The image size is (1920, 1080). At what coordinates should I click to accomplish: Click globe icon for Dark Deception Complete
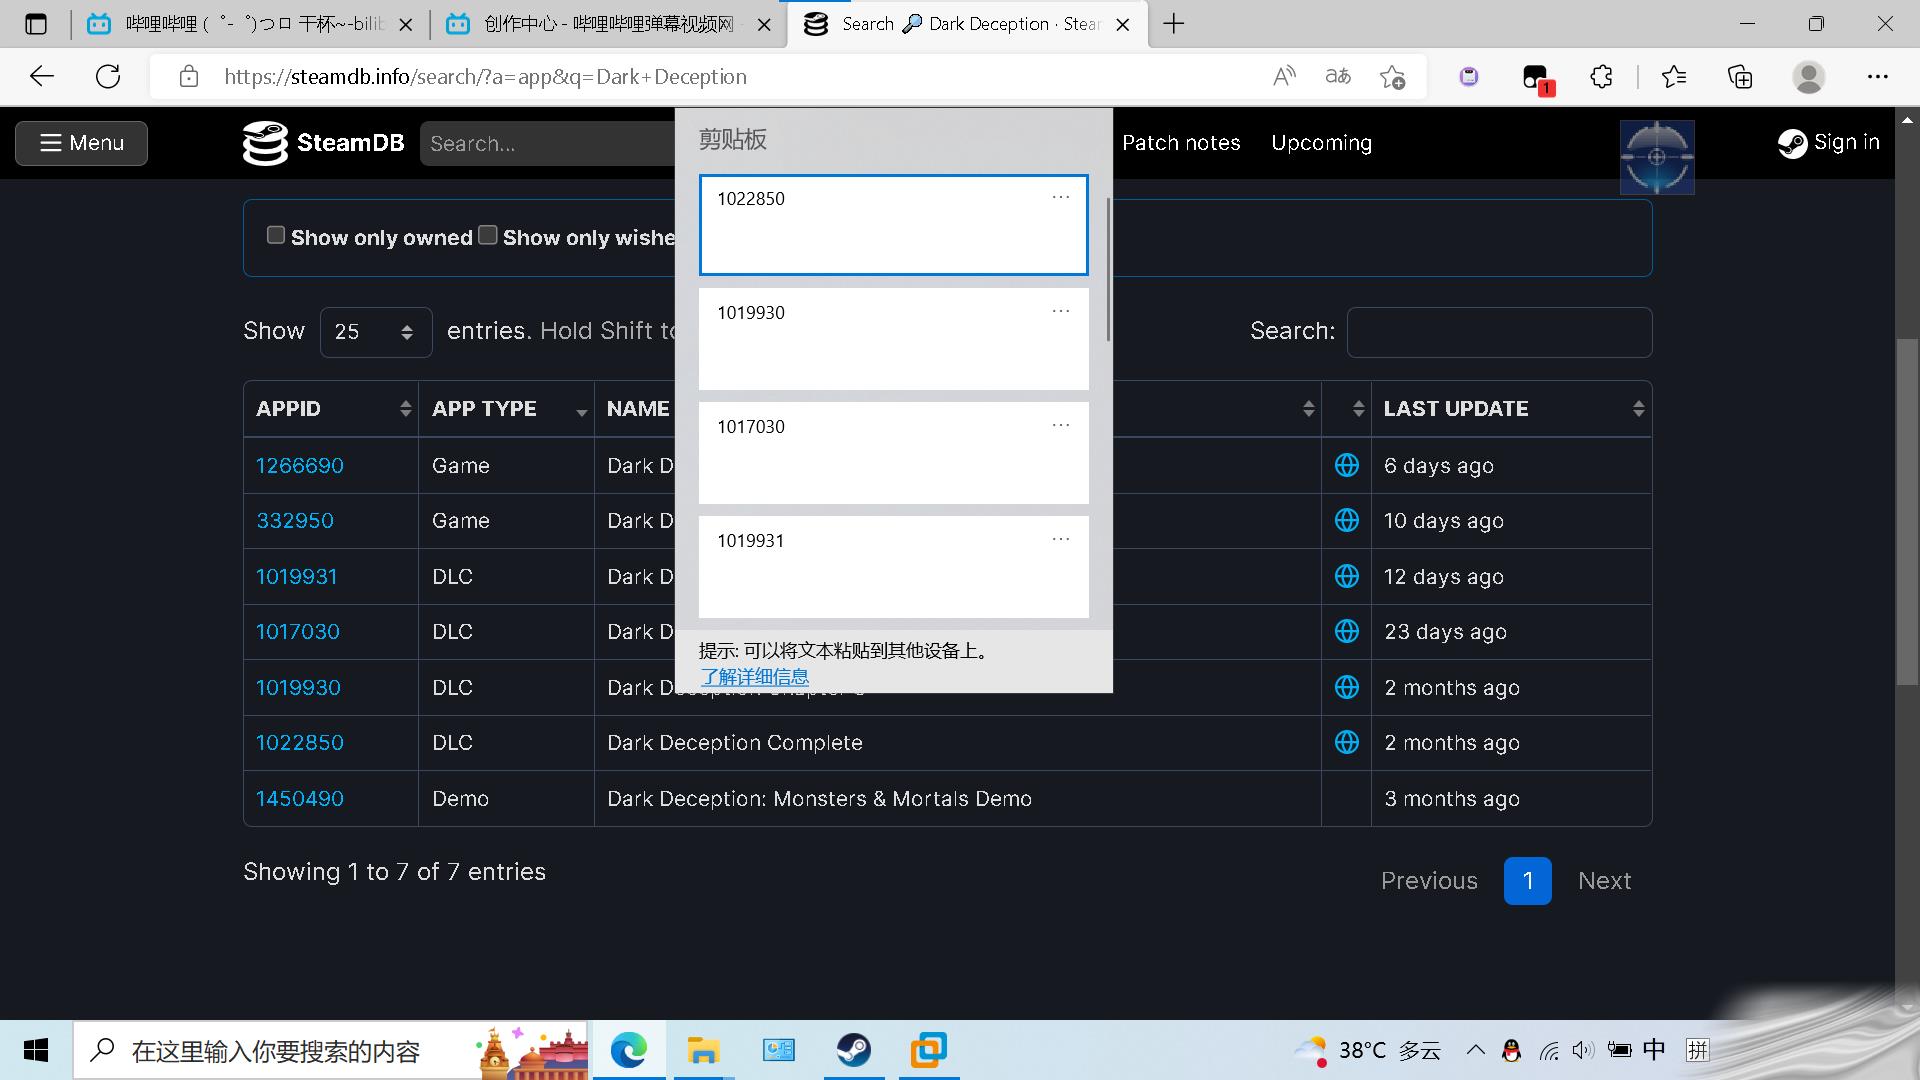pyautogui.click(x=1347, y=742)
